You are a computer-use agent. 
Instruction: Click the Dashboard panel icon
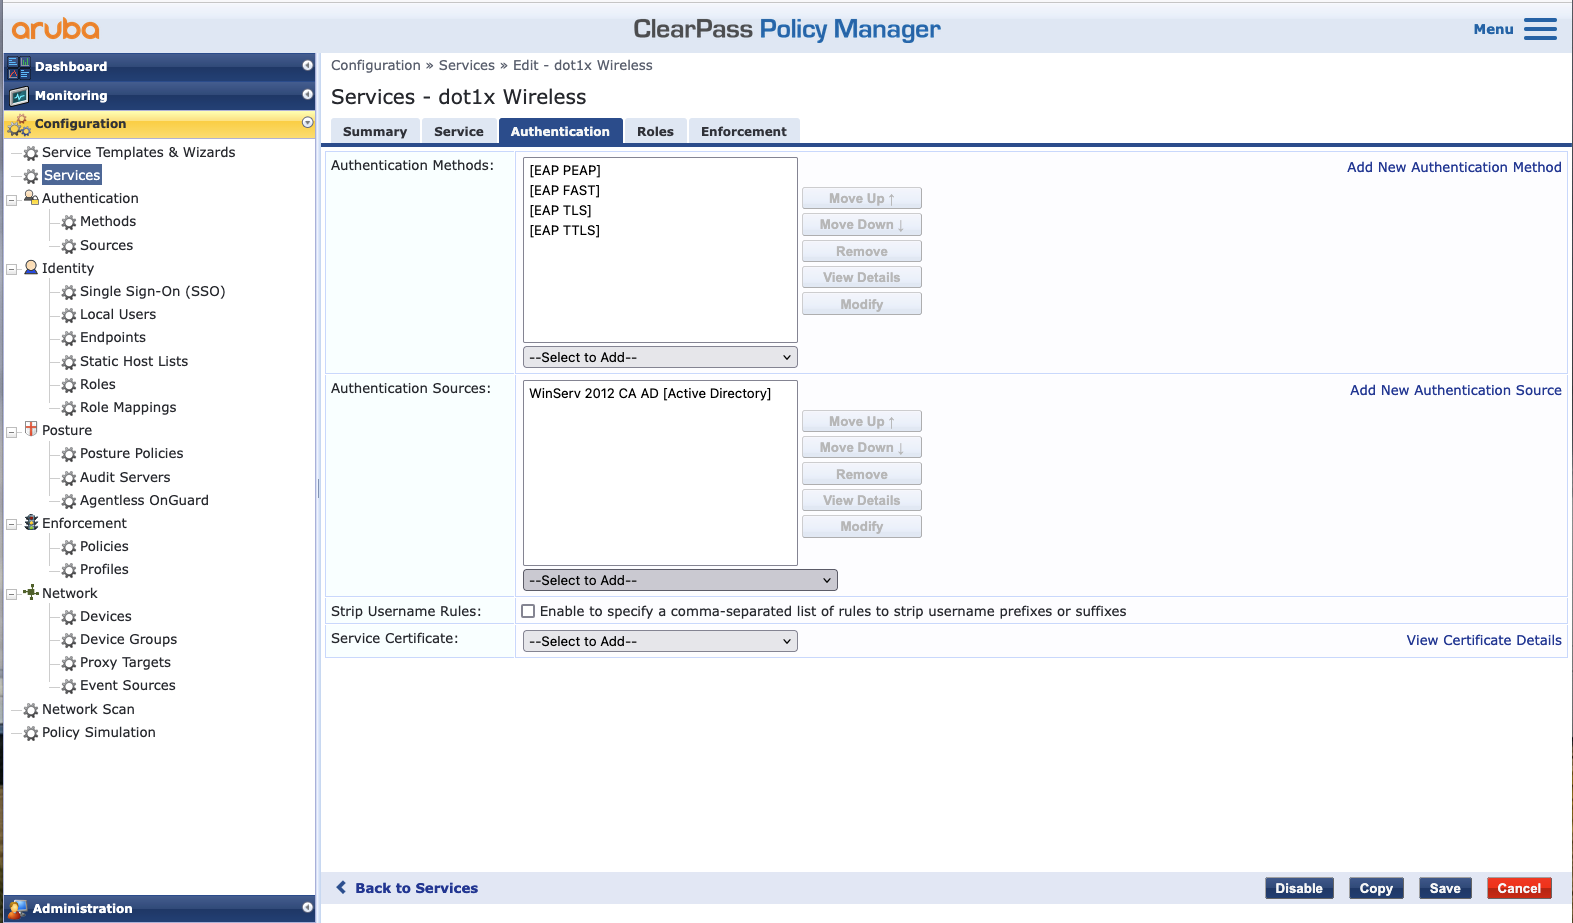pos(18,67)
